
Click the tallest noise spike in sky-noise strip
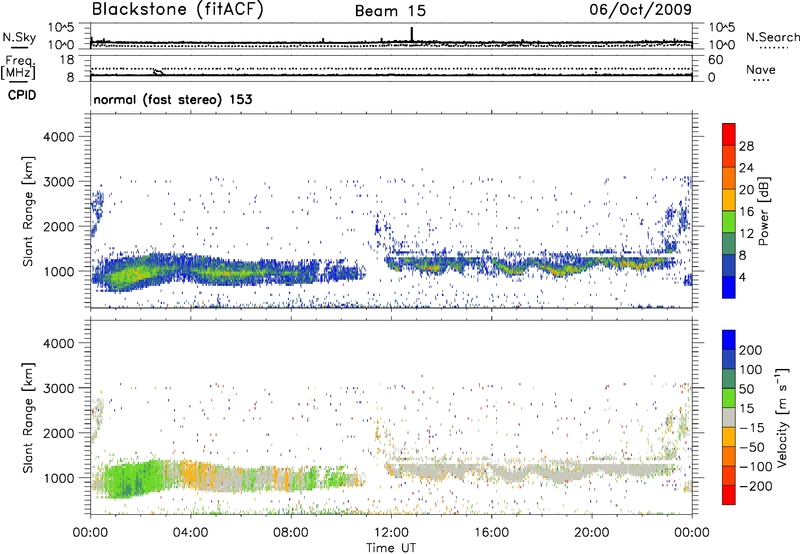pyautogui.click(x=412, y=34)
